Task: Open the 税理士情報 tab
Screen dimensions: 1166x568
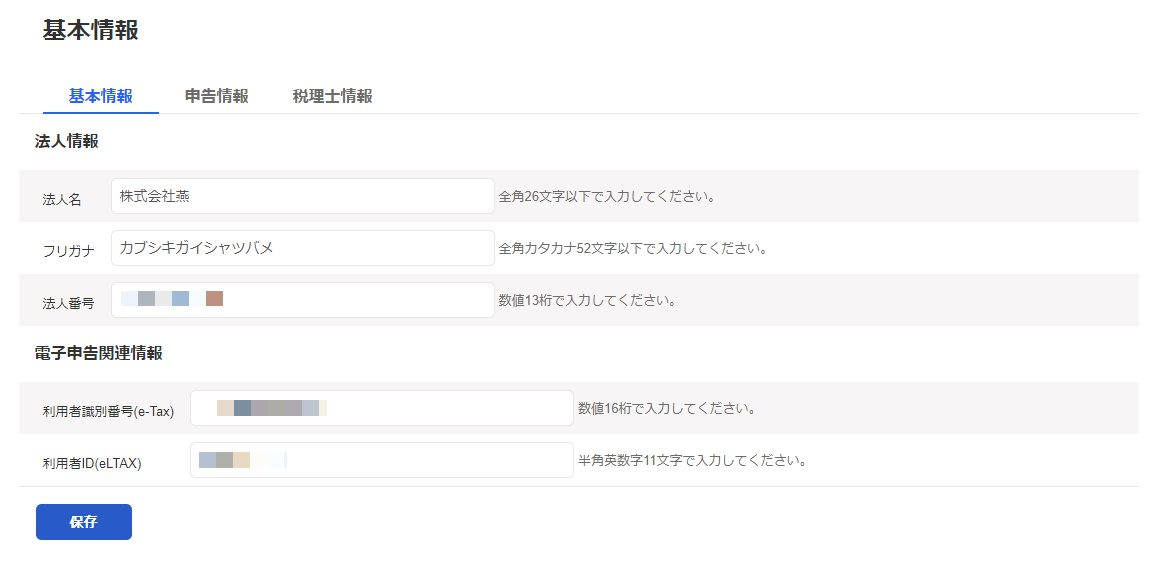Action: pos(332,96)
